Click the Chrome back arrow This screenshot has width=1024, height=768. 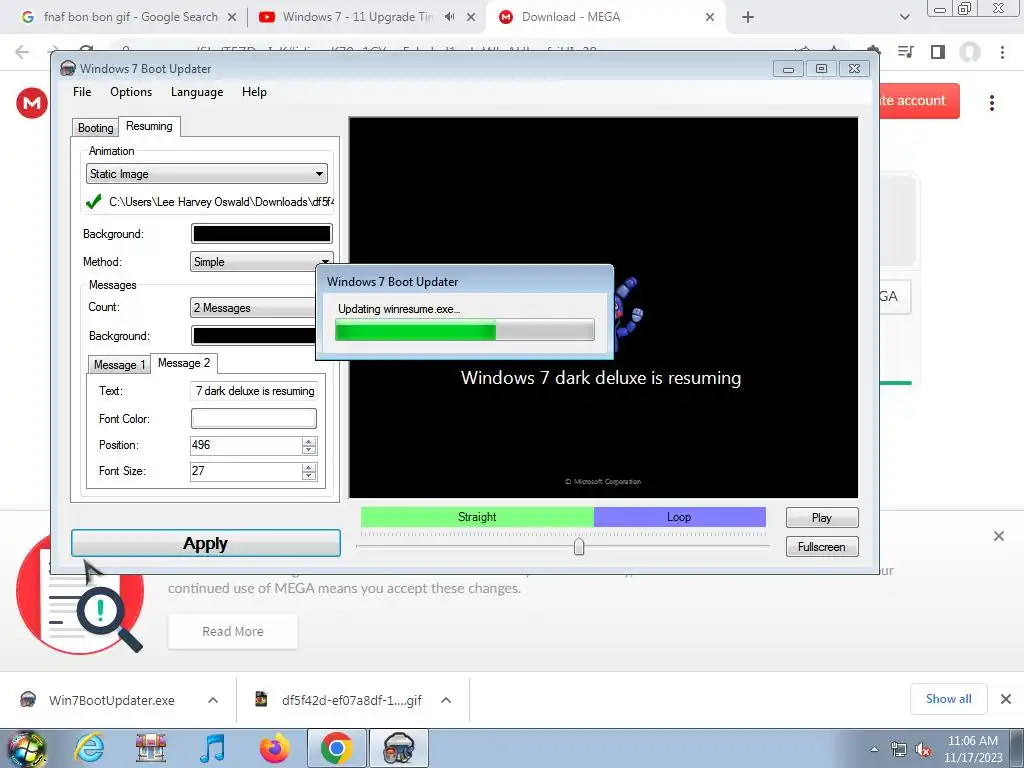coord(22,52)
